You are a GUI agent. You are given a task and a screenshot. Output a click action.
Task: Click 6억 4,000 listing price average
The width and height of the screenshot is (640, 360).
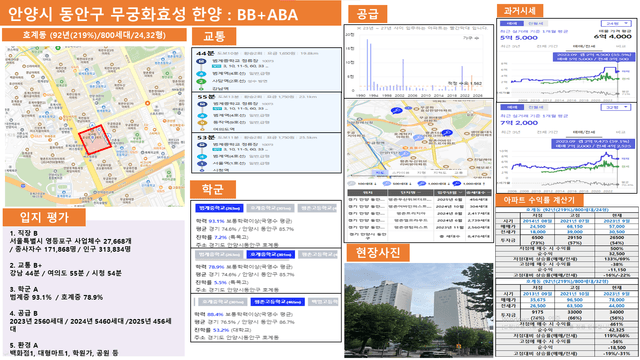point(613,37)
